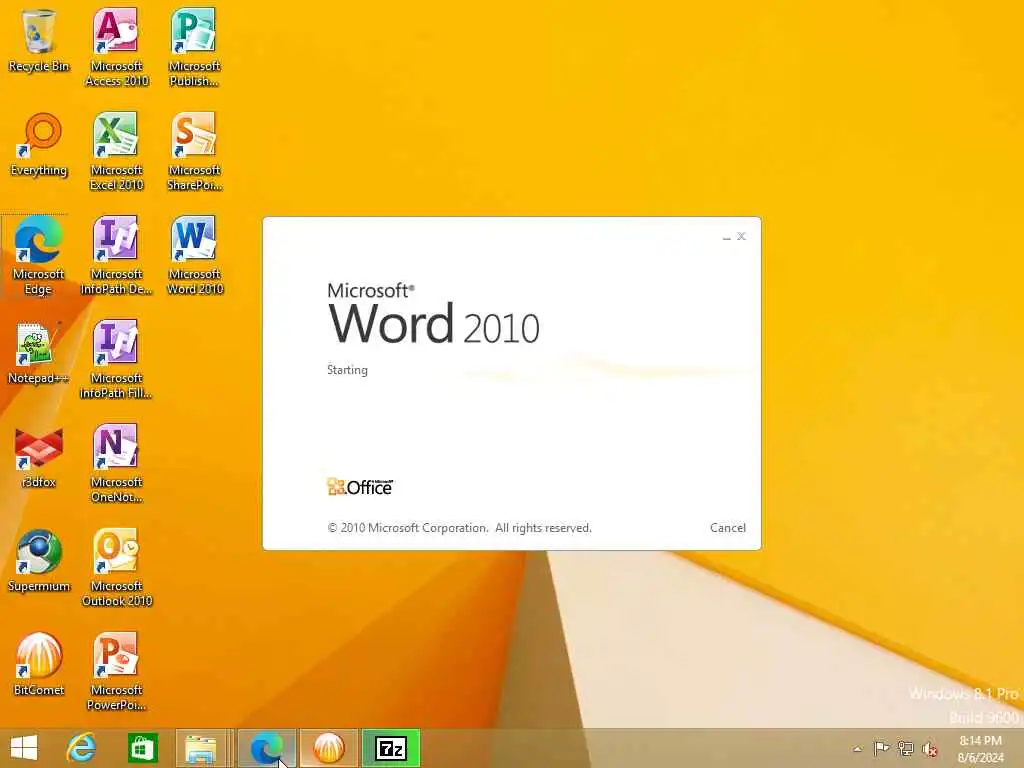Select the Microsoft OneNote desktop shortcut
This screenshot has height=768, width=1024.
coord(116,463)
